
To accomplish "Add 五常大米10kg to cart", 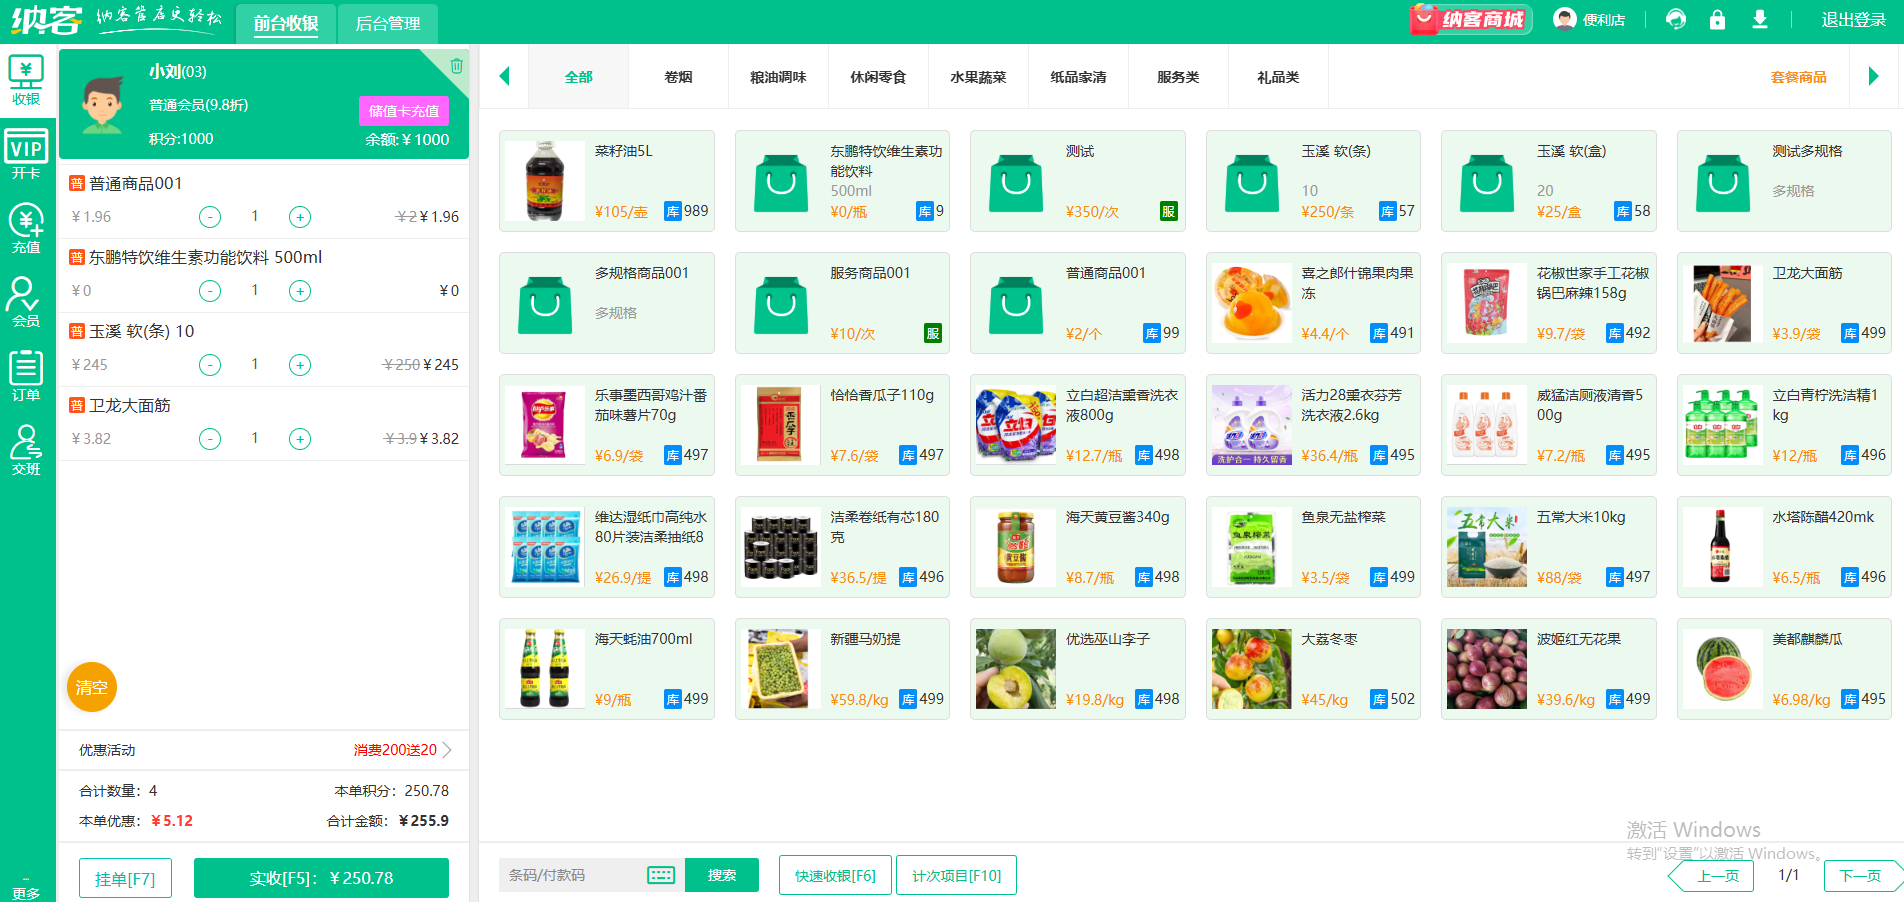I will point(1549,547).
